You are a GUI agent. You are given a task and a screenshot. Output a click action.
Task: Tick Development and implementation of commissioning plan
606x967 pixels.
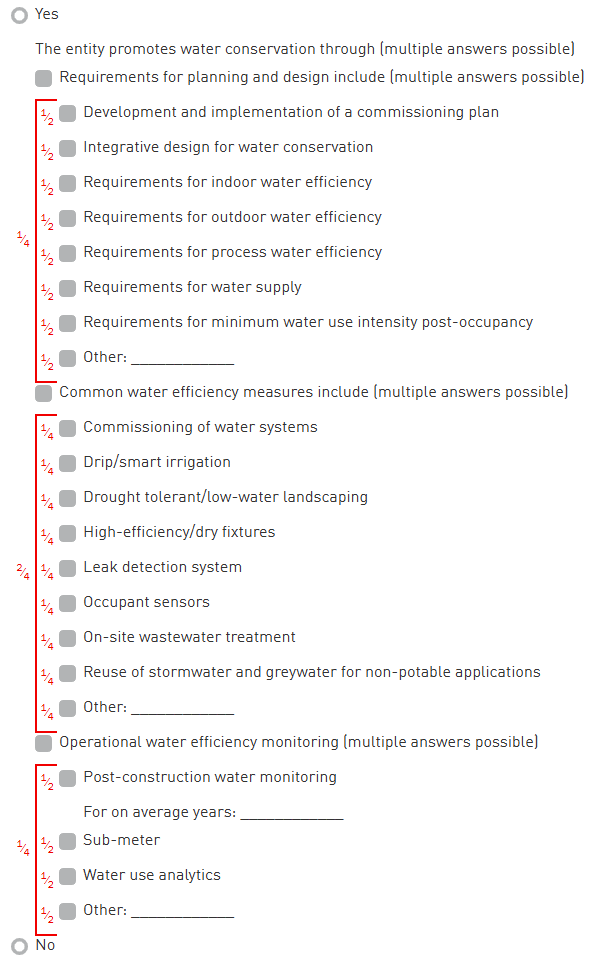click(67, 113)
